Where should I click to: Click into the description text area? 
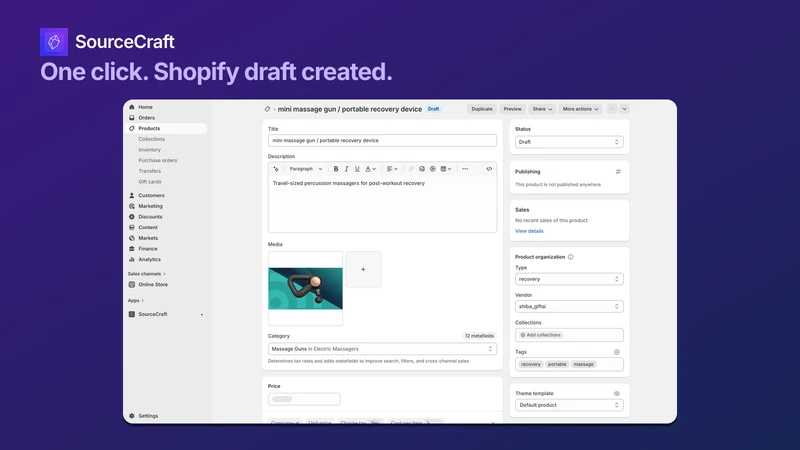click(x=382, y=204)
